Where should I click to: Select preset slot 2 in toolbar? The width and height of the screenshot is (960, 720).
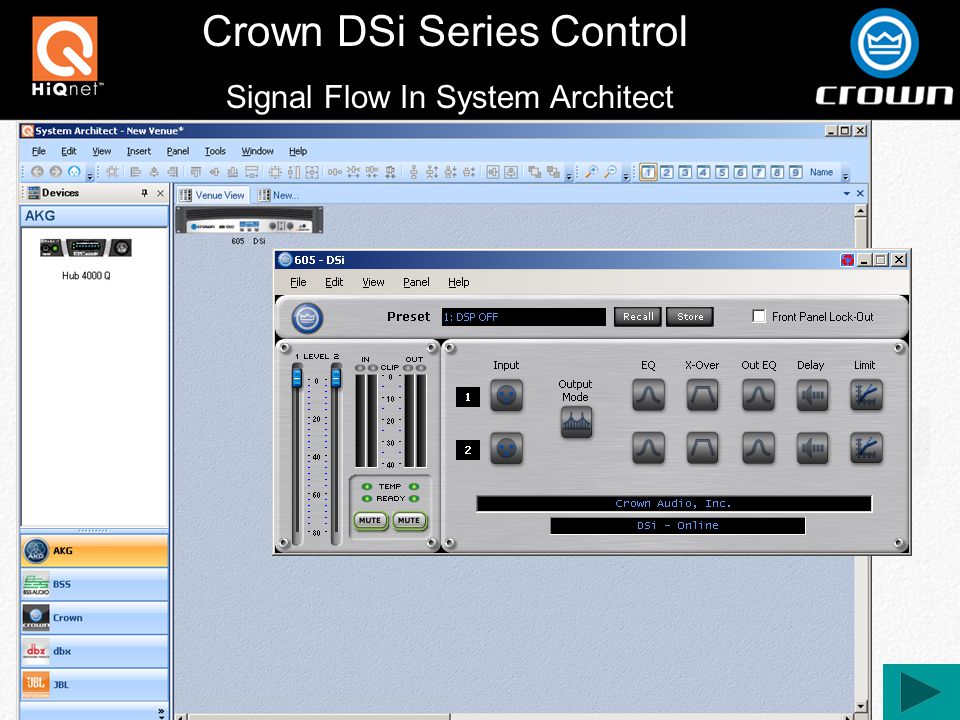point(667,172)
